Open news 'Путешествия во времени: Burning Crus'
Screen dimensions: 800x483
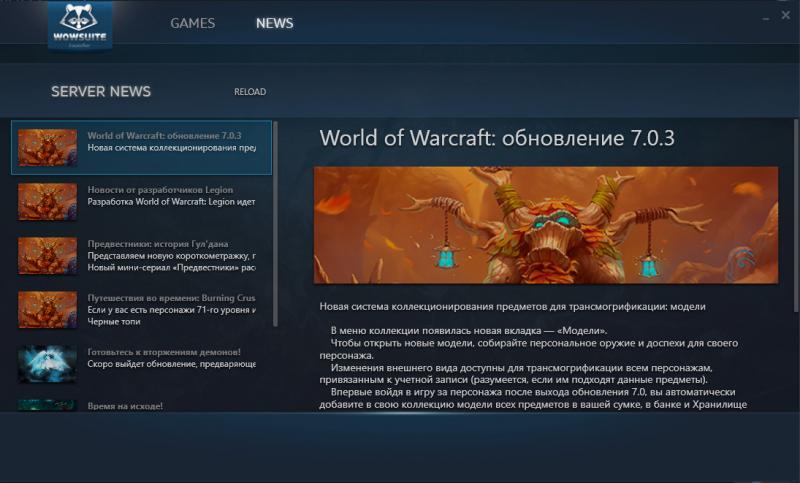pyautogui.click(x=141, y=310)
